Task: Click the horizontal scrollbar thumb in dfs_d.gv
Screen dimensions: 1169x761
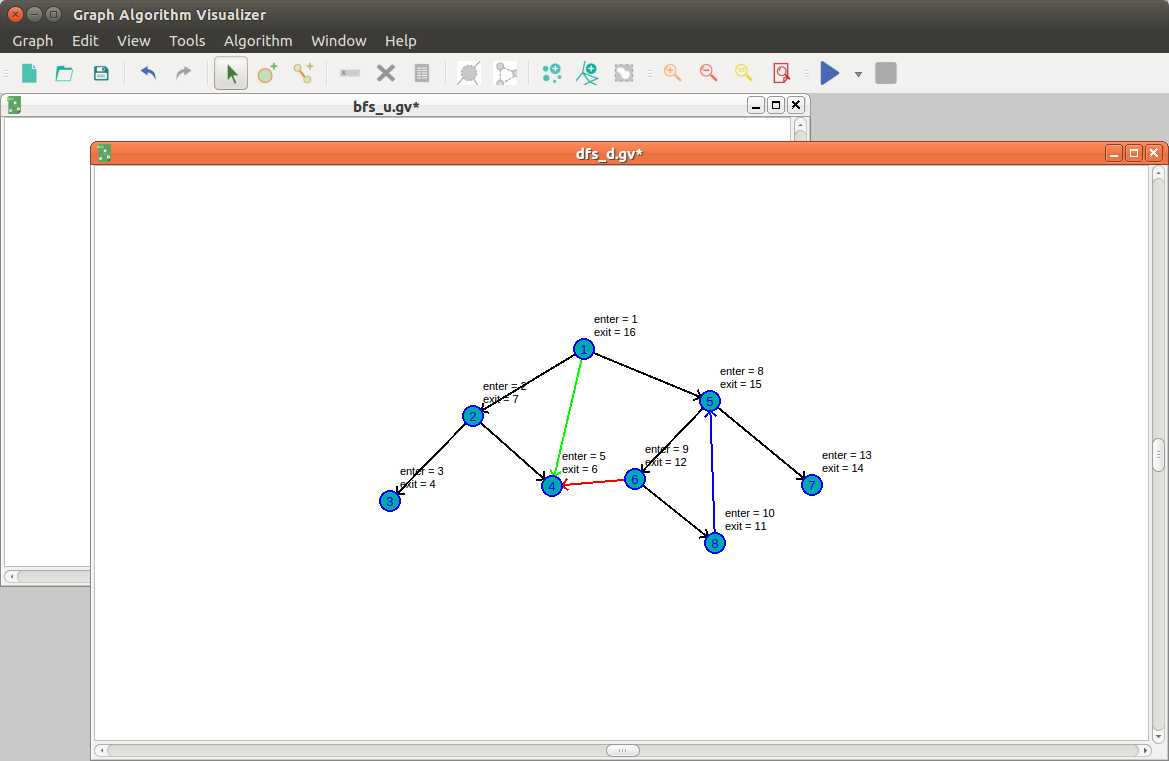Action: coord(623,751)
